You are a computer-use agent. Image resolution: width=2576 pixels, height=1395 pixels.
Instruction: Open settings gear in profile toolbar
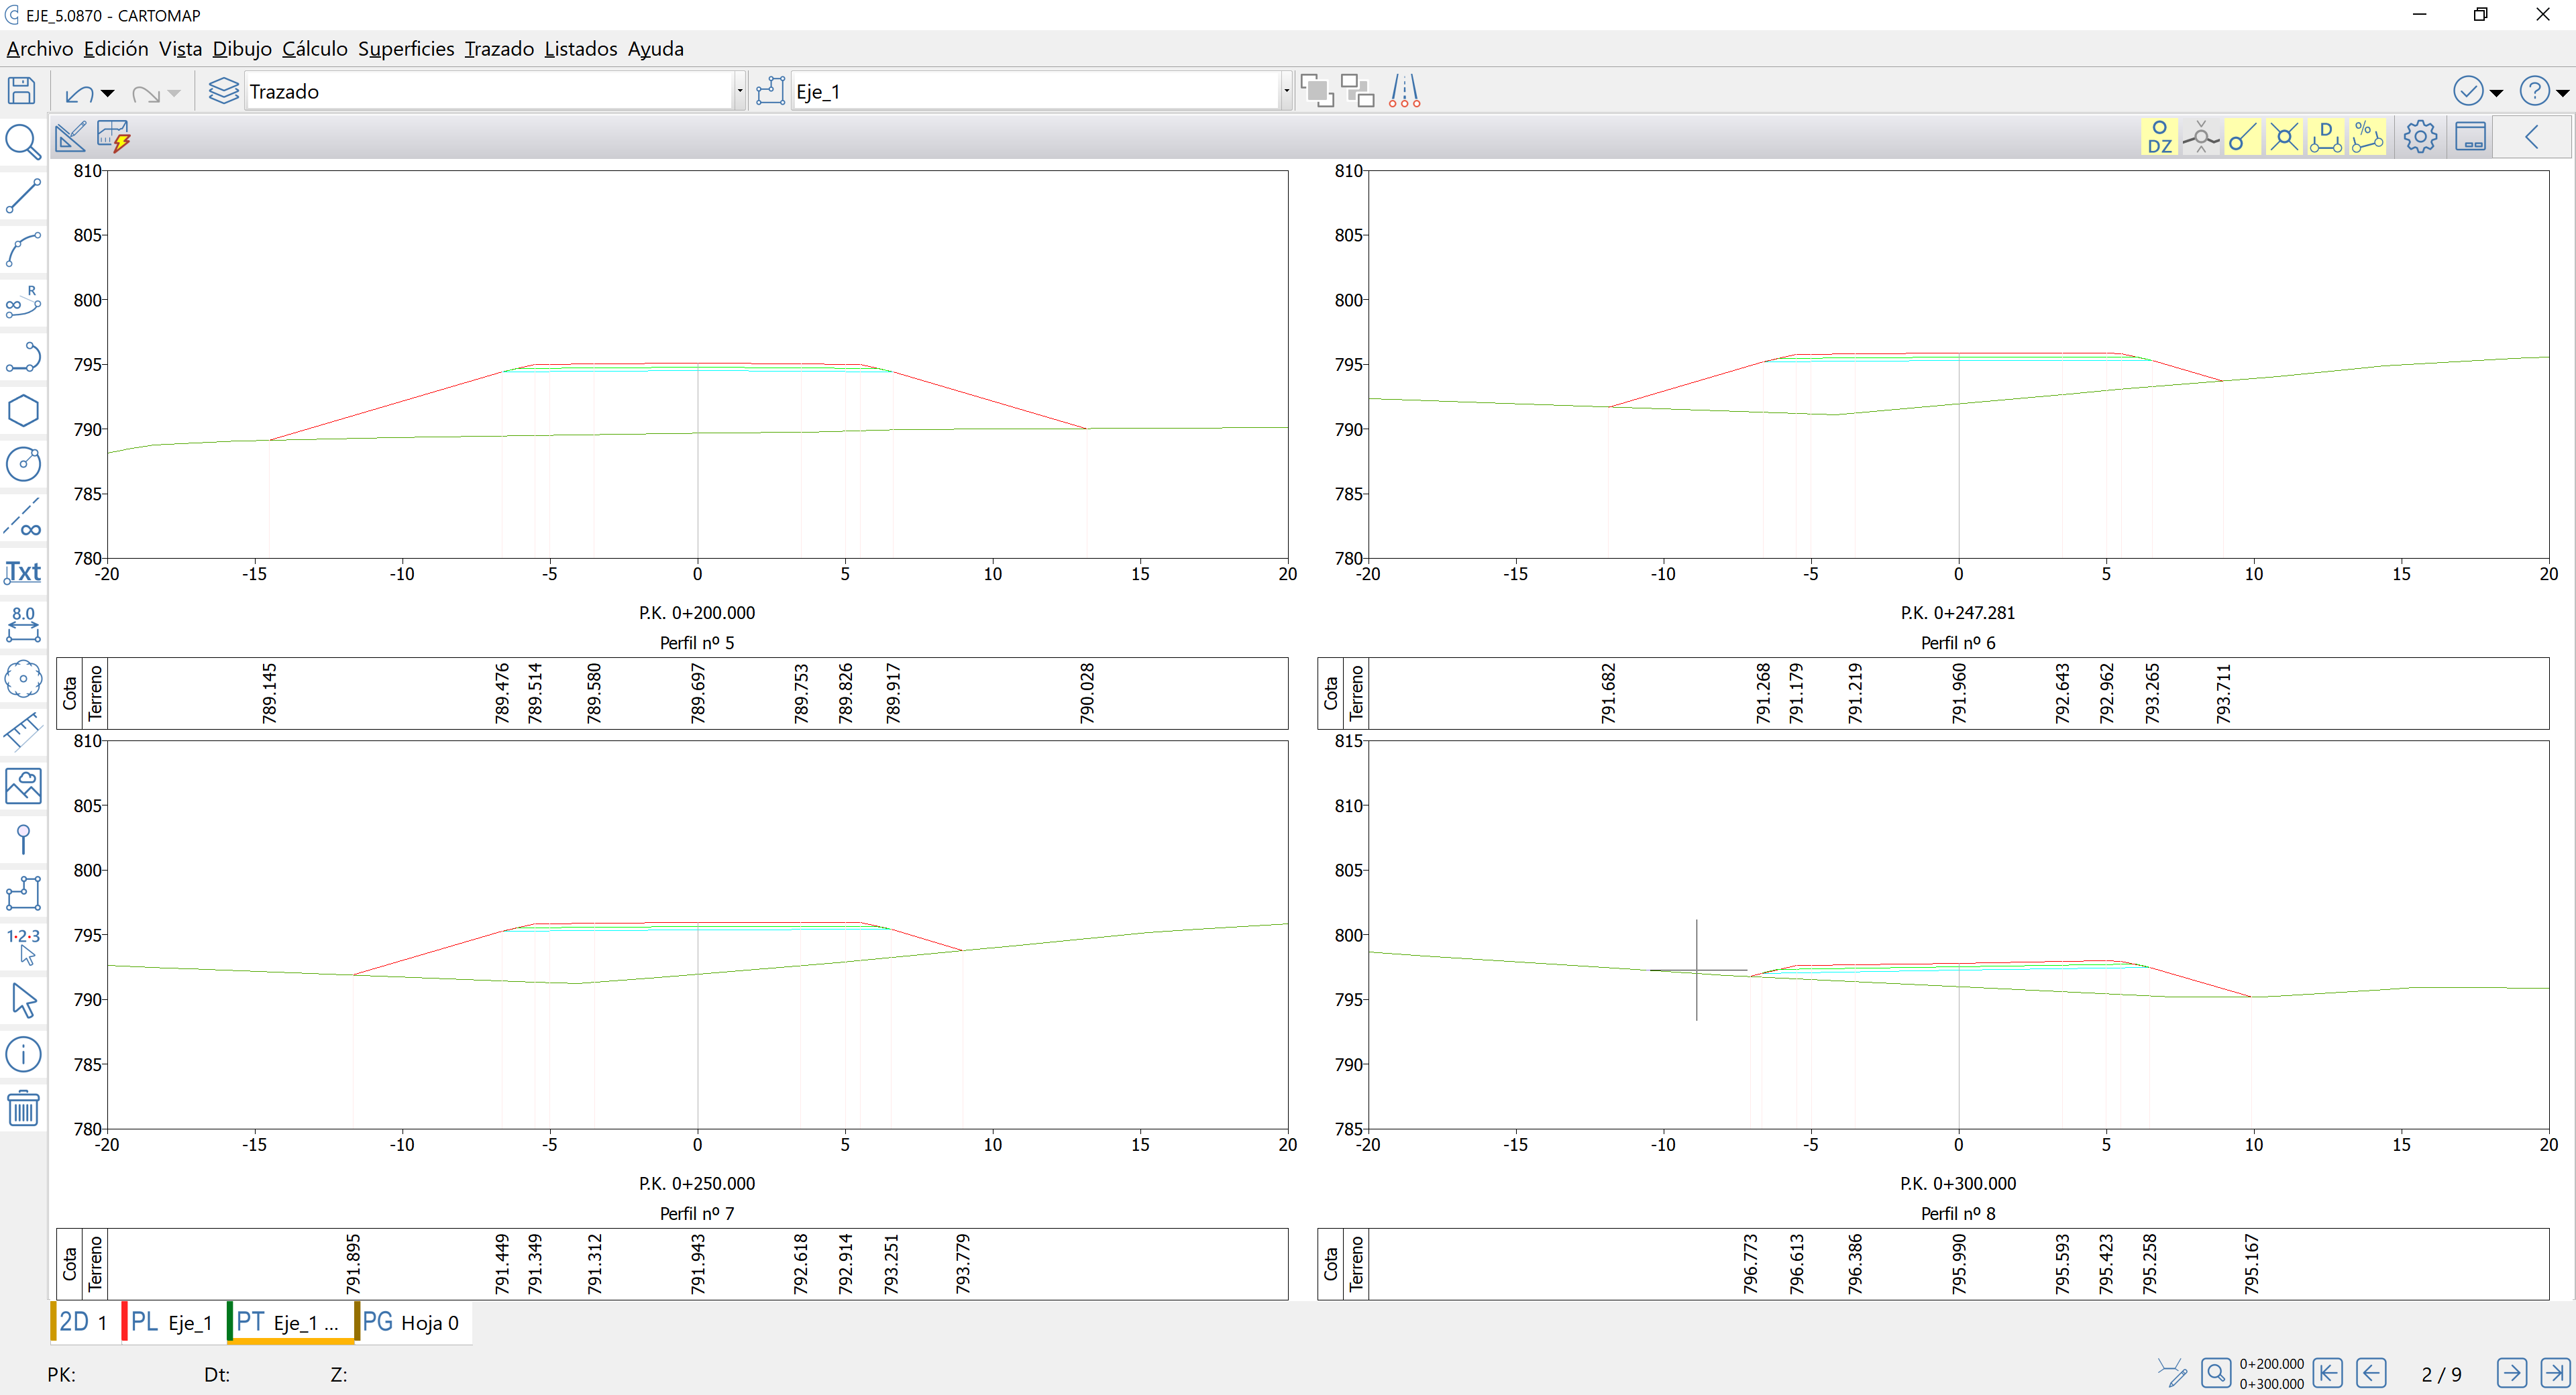tap(2420, 137)
